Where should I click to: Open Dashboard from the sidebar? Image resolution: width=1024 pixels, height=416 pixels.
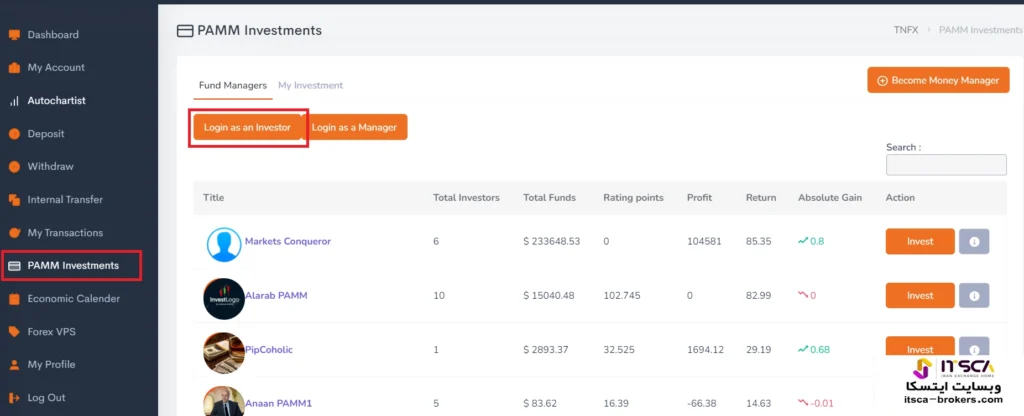pos(53,35)
